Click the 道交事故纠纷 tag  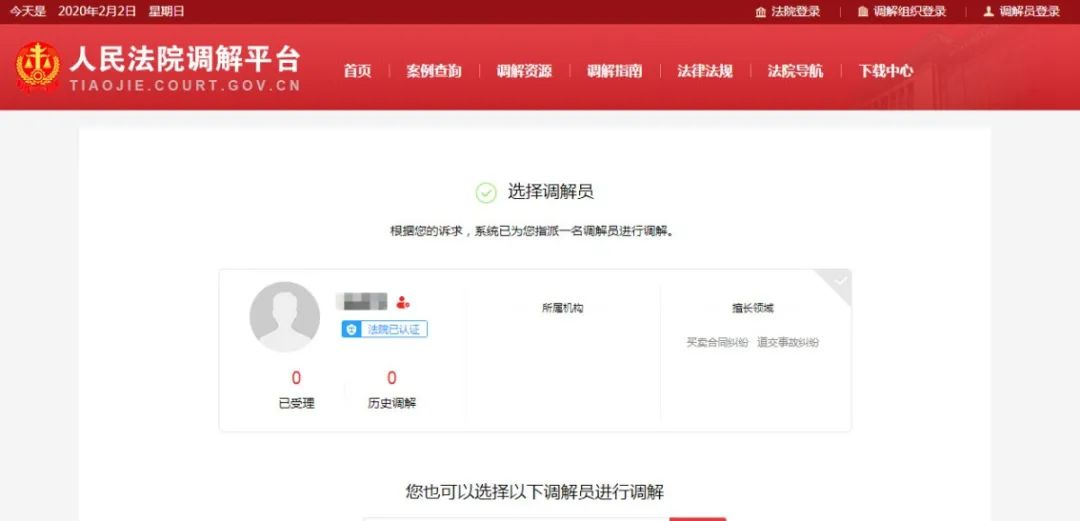pos(788,343)
